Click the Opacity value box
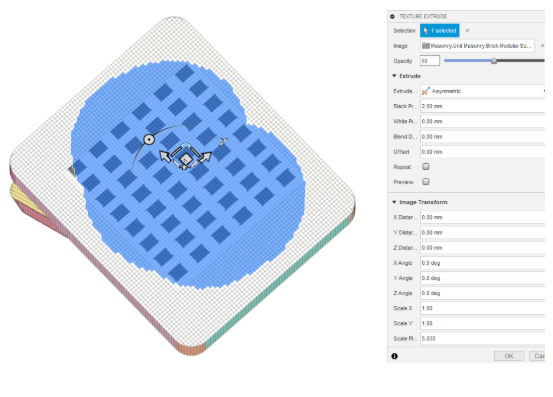The height and width of the screenshot is (397, 553). (x=430, y=61)
